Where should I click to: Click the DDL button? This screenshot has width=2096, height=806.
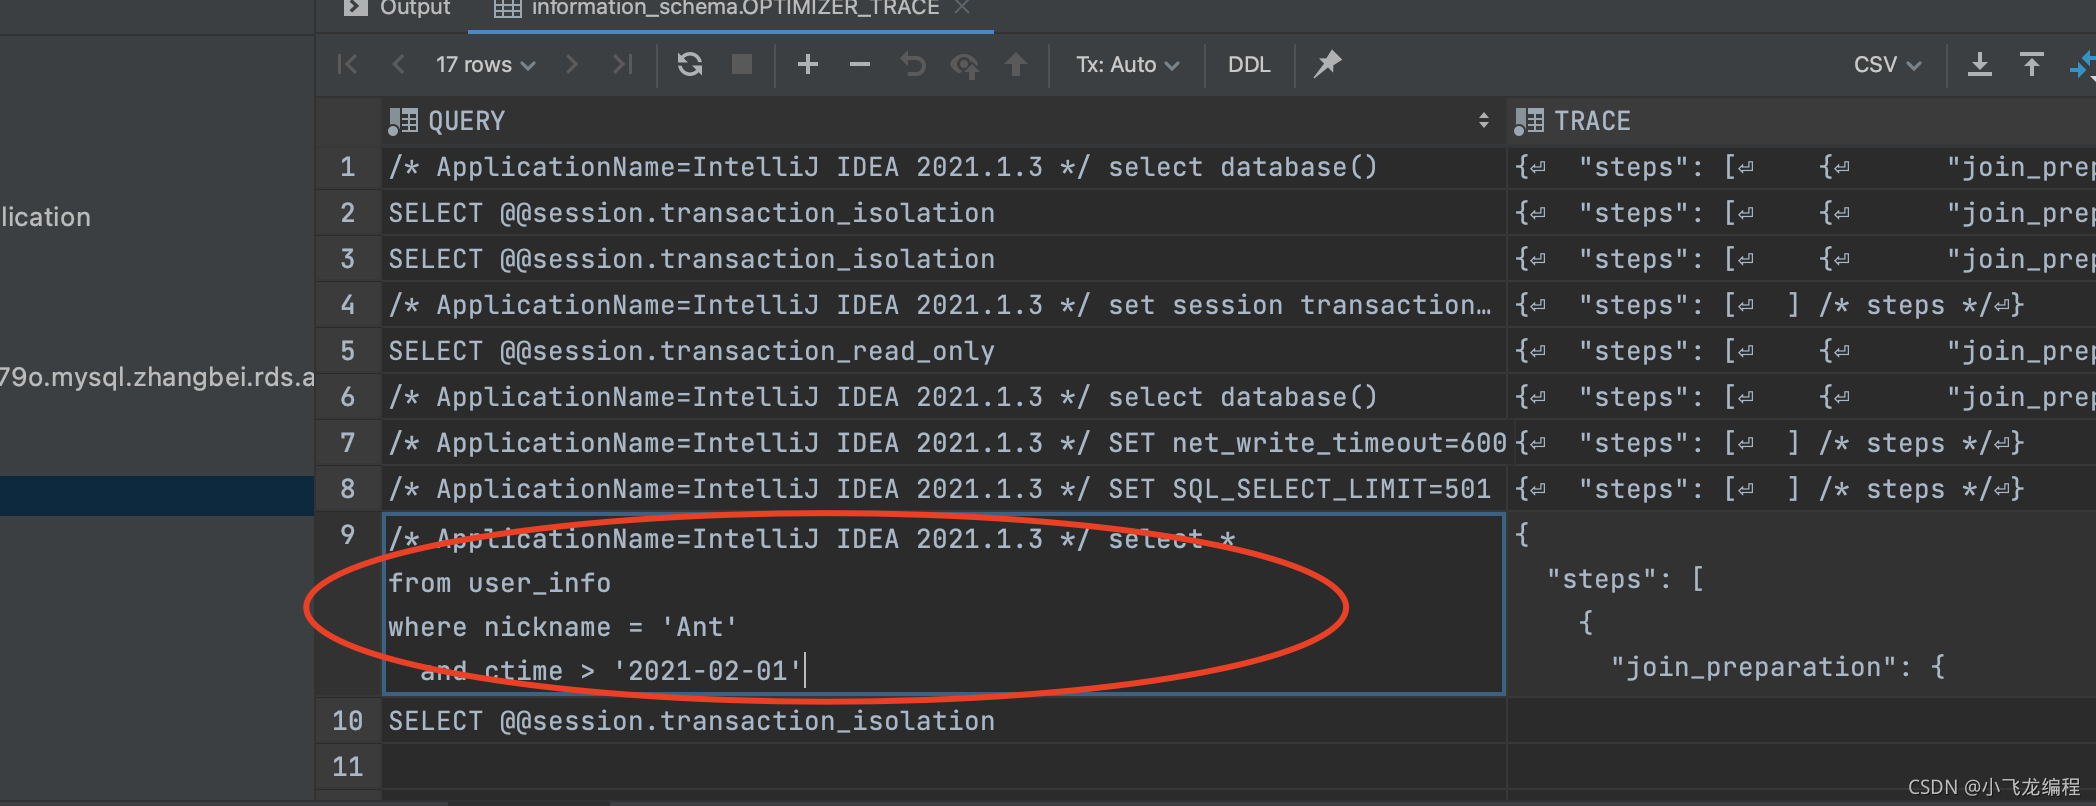(x=1249, y=65)
